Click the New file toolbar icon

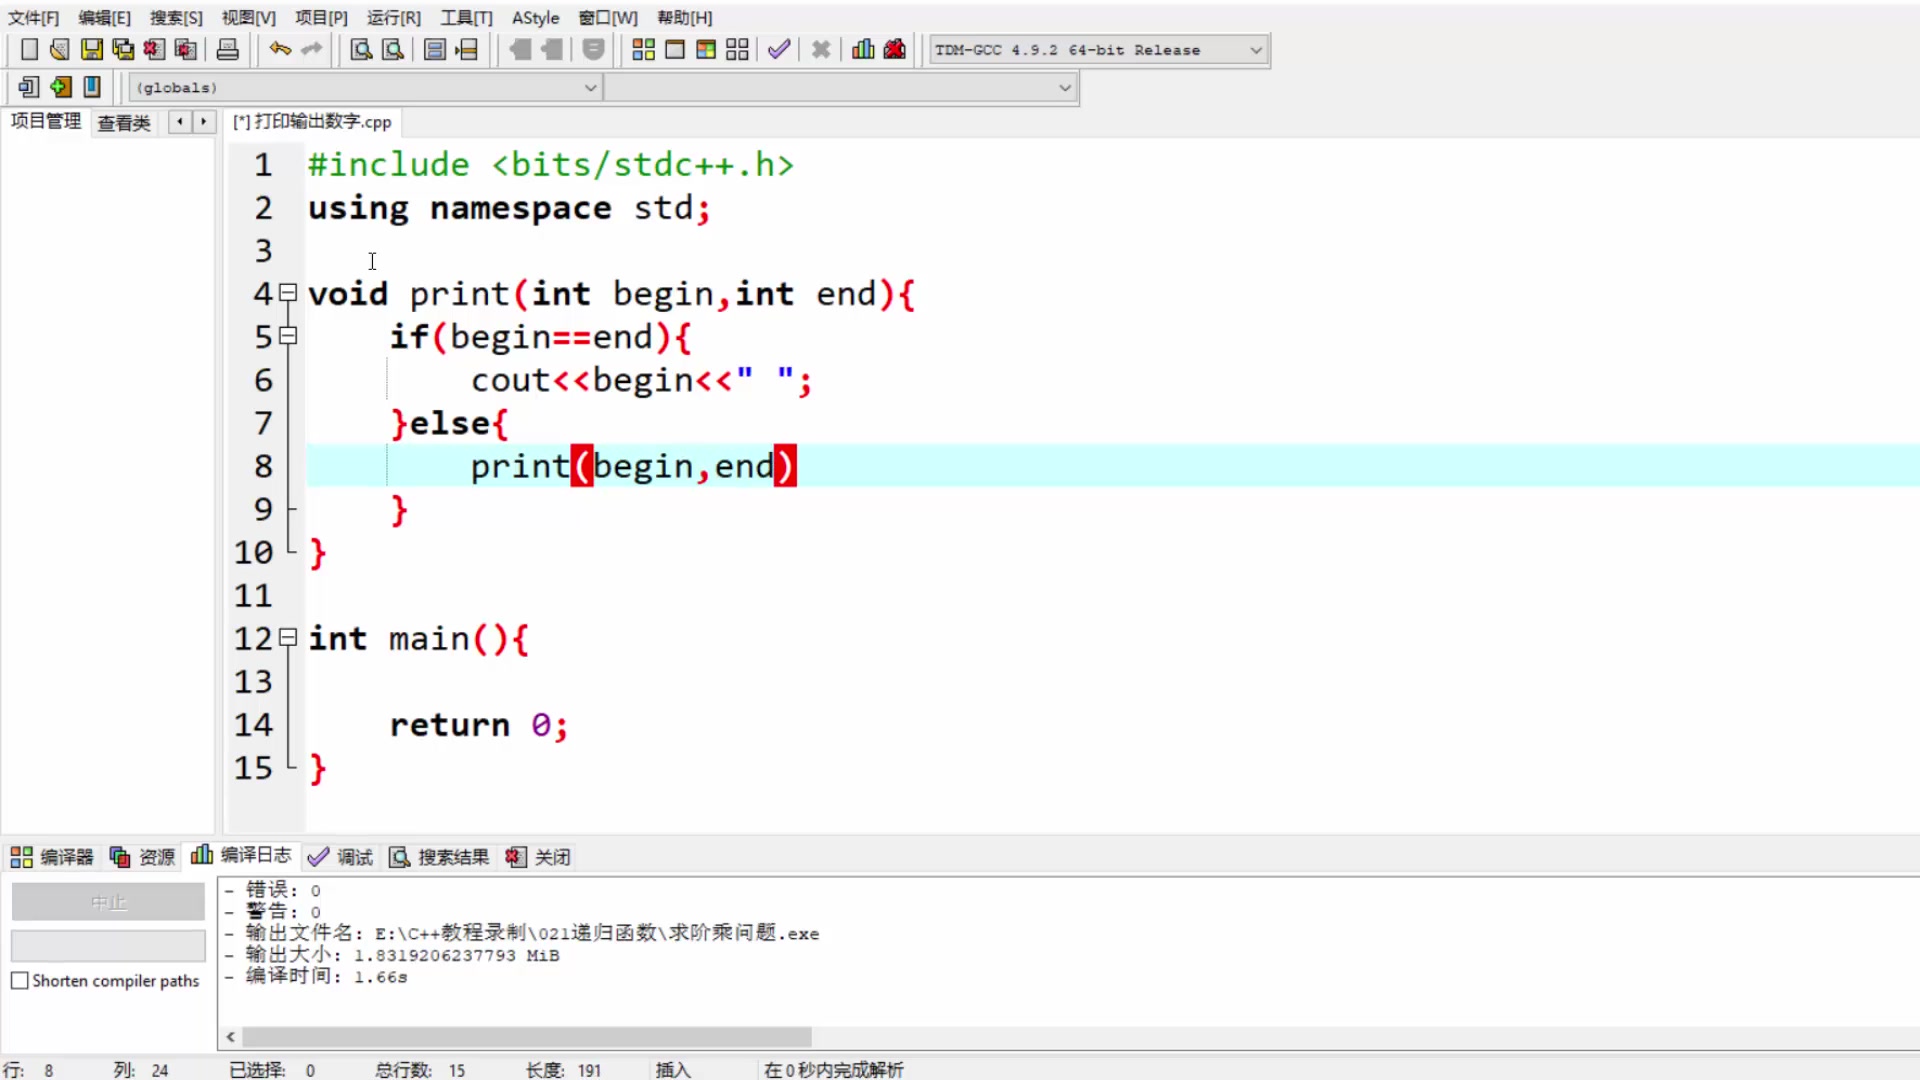tap(29, 49)
